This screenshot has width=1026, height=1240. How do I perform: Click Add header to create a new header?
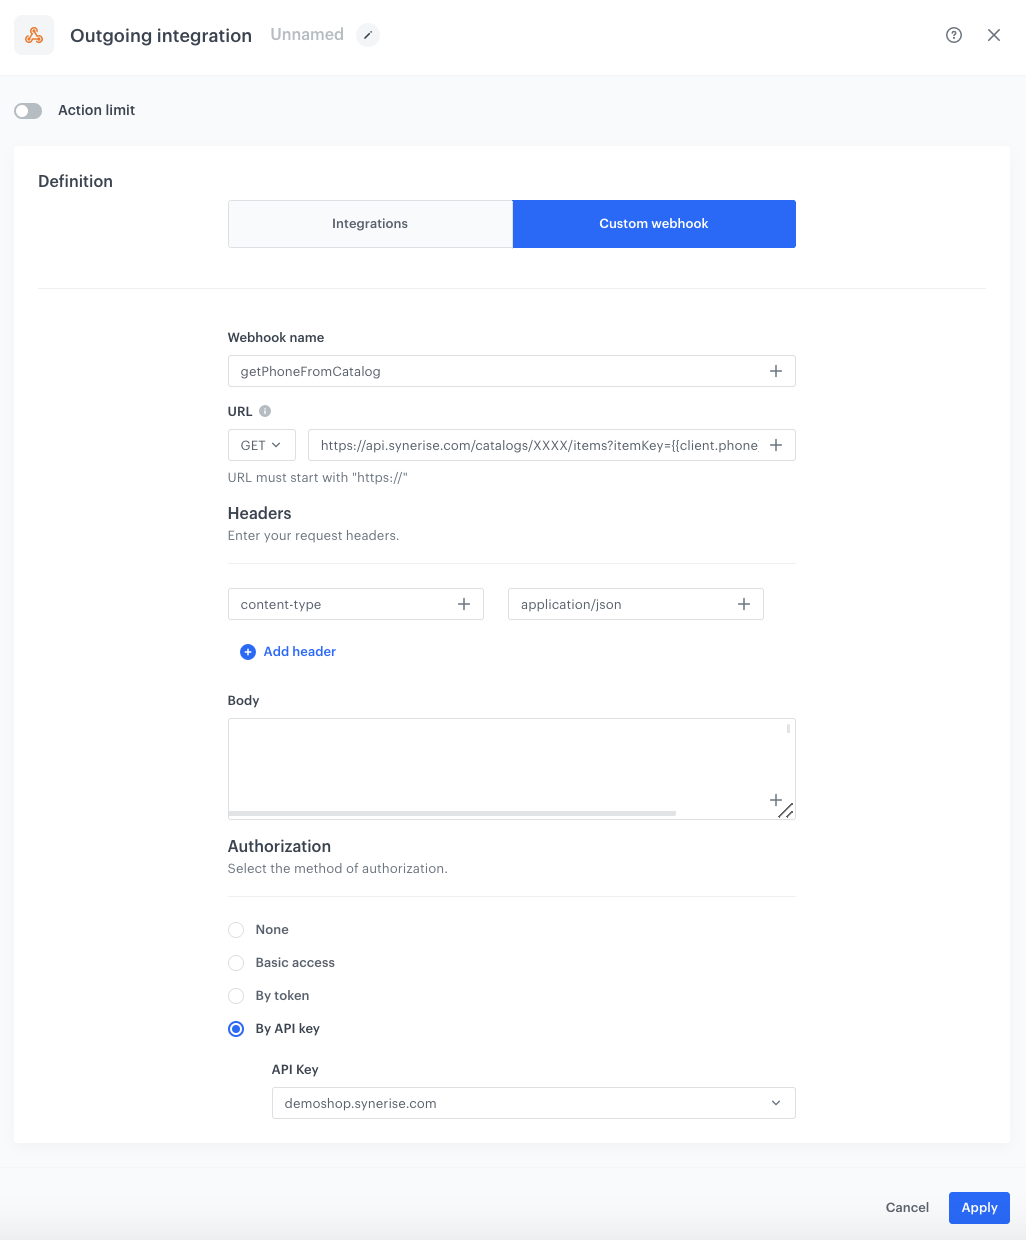(x=288, y=651)
